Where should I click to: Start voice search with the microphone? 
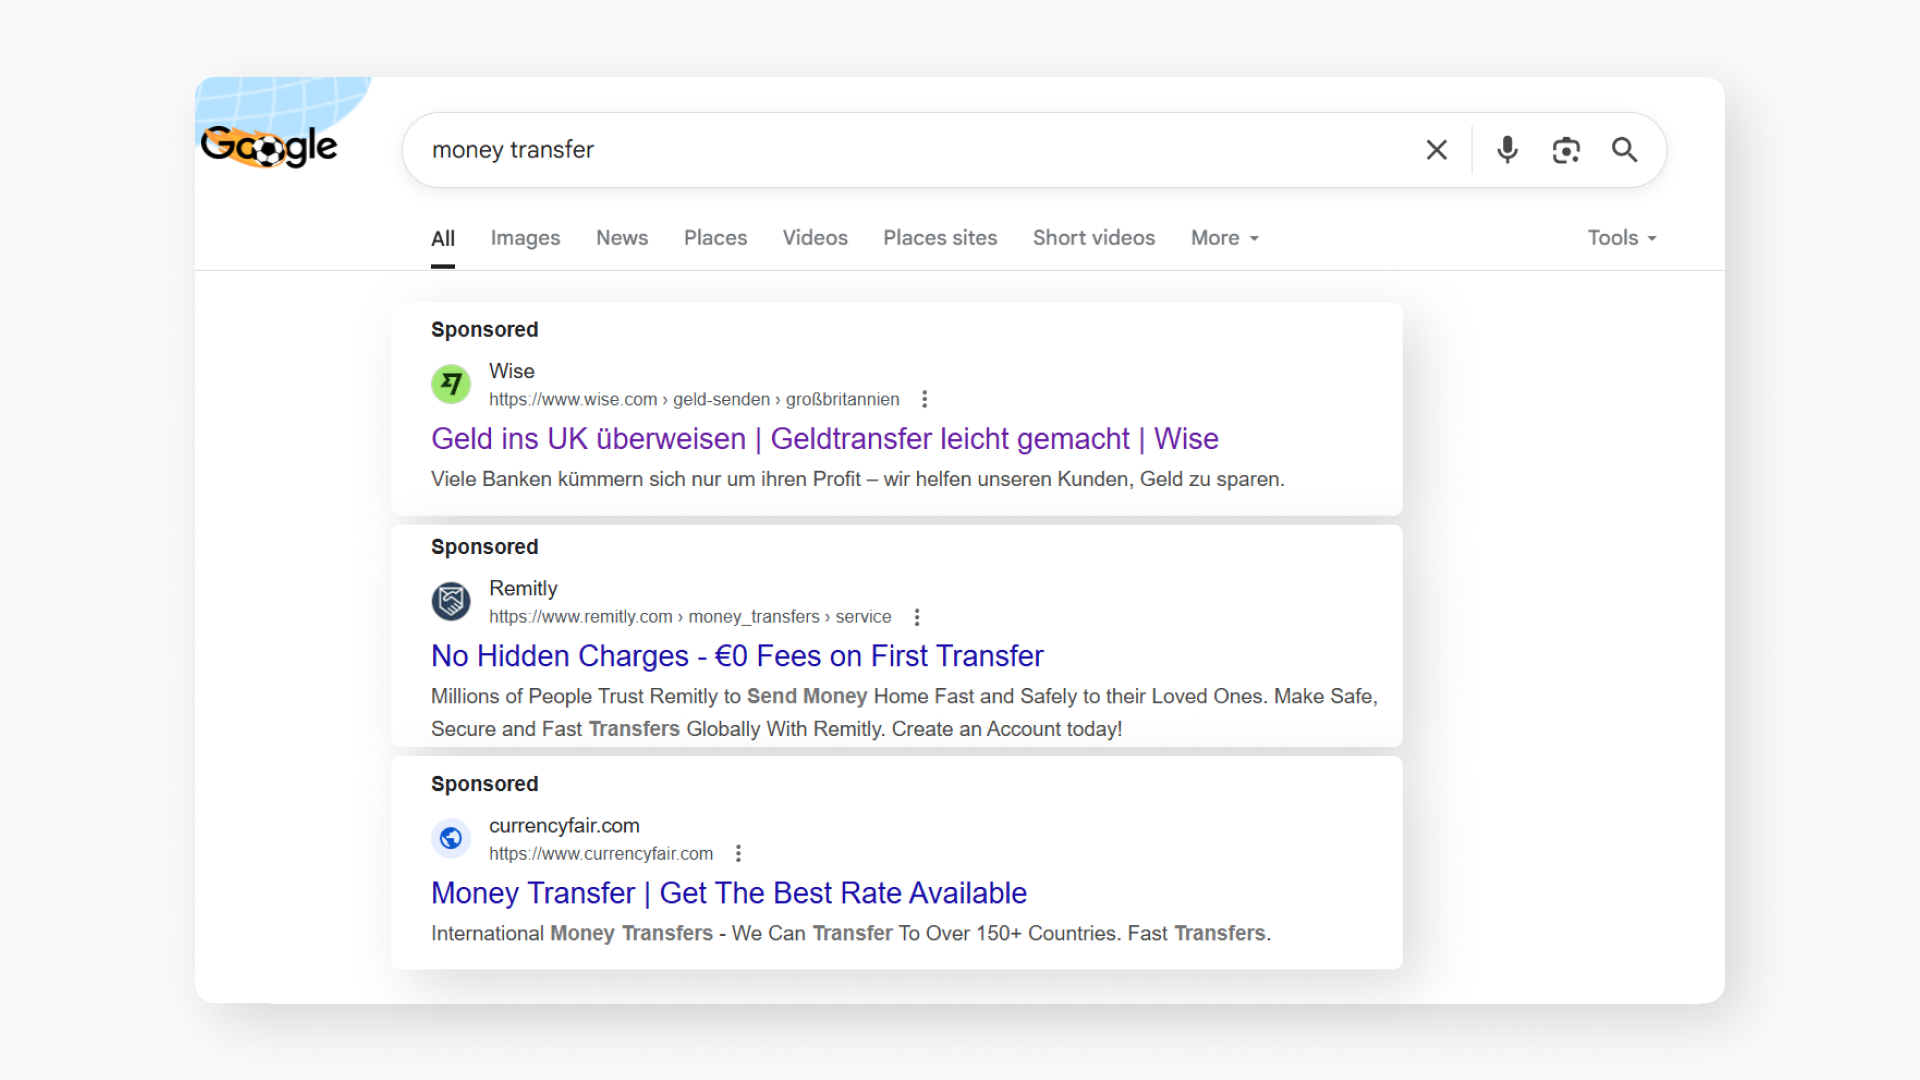[x=1507, y=150]
